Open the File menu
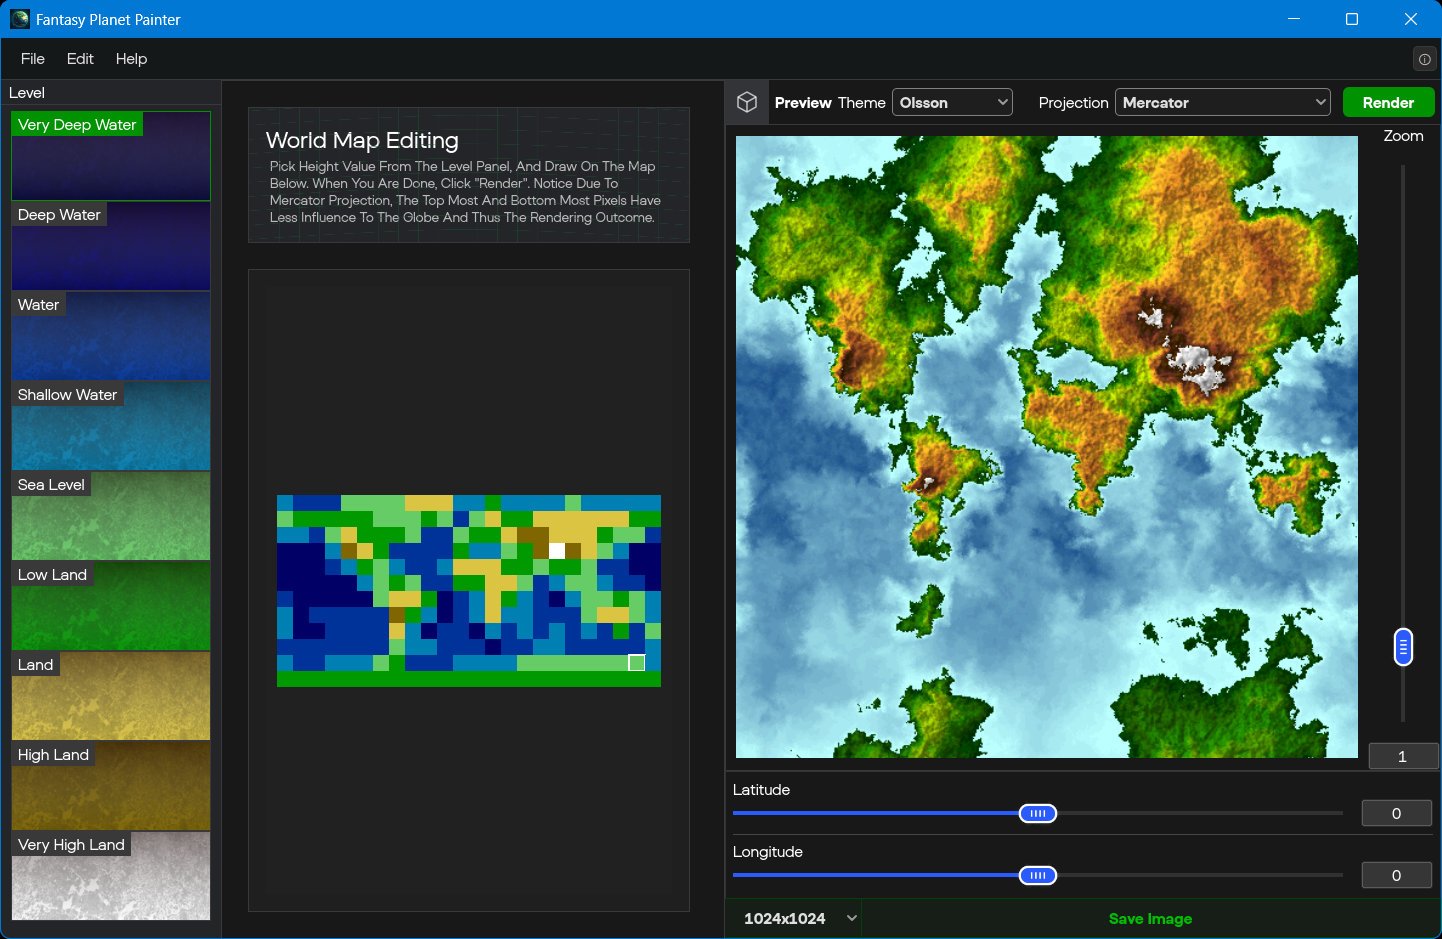The image size is (1442, 939). click(x=33, y=59)
